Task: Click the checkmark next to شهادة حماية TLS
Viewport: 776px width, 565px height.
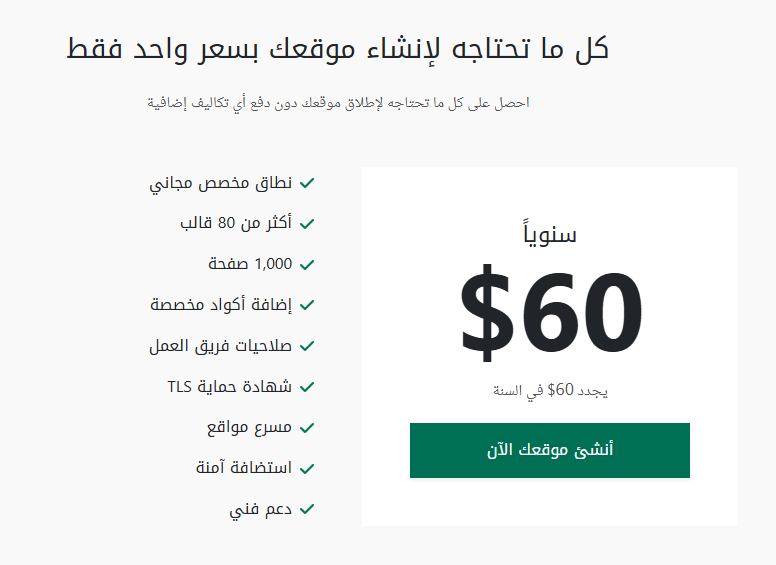Action: tap(307, 387)
